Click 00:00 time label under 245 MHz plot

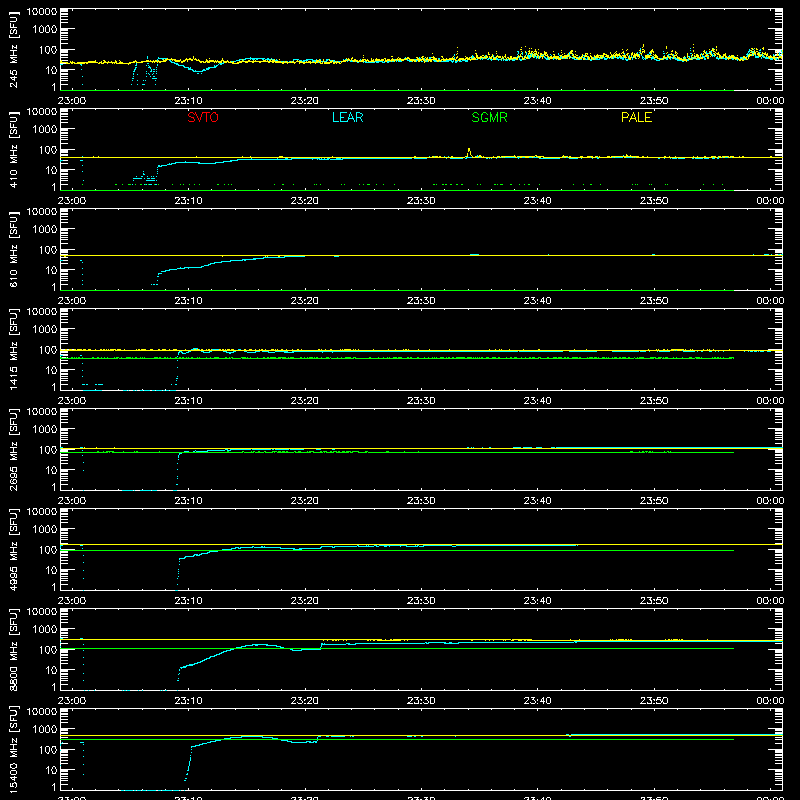click(x=770, y=101)
